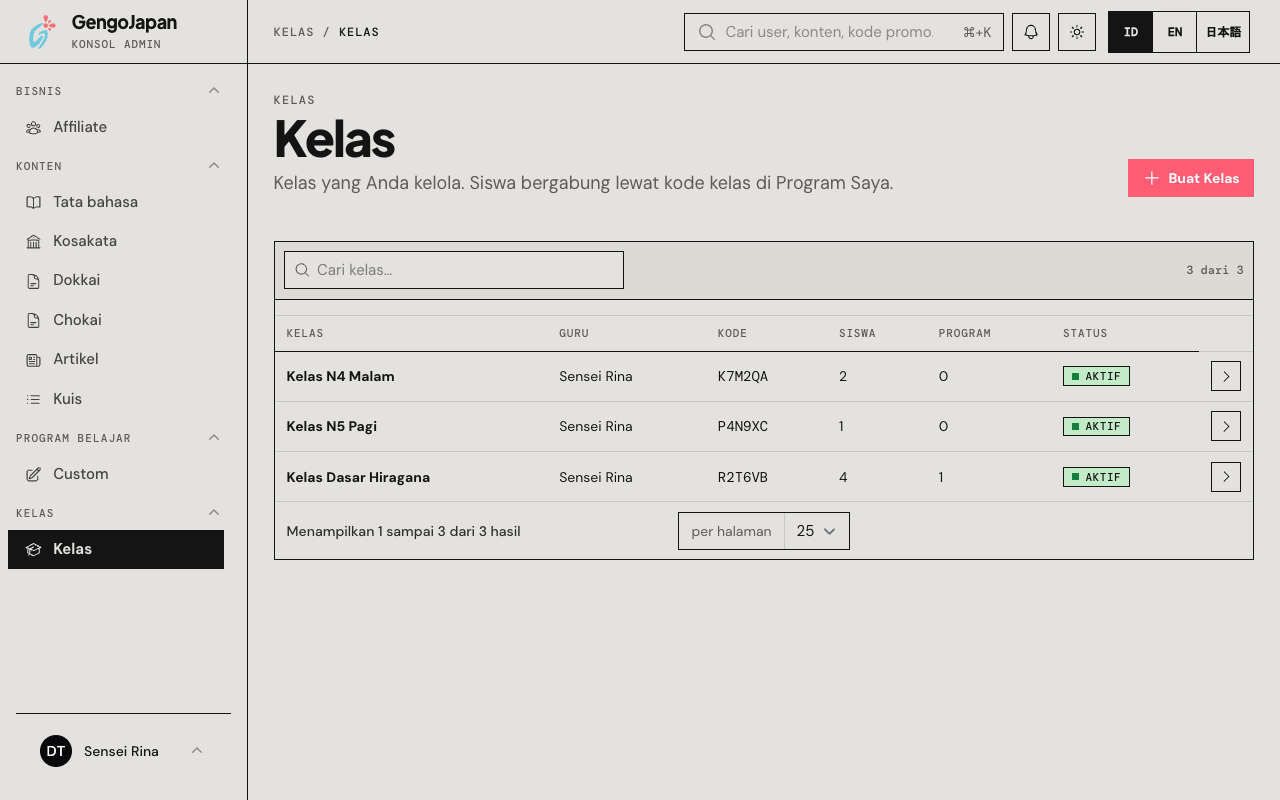Collapse the Konten sidebar section
Image resolution: width=1280 pixels, height=800 pixels.
[214, 166]
